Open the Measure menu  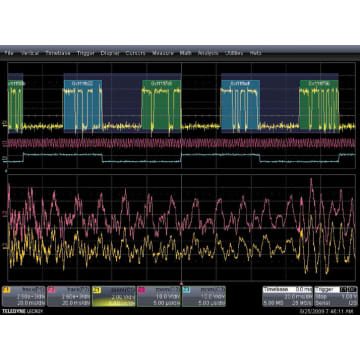click(x=163, y=53)
